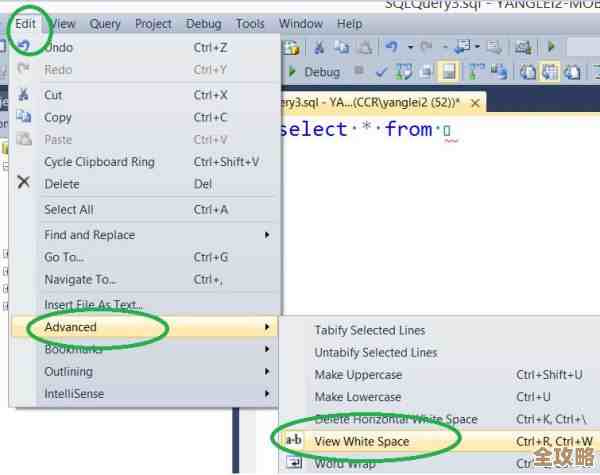Expand the Bookmarks submenu
Image resolution: width=600 pixels, height=475 pixels.
[x=145, y=349]
